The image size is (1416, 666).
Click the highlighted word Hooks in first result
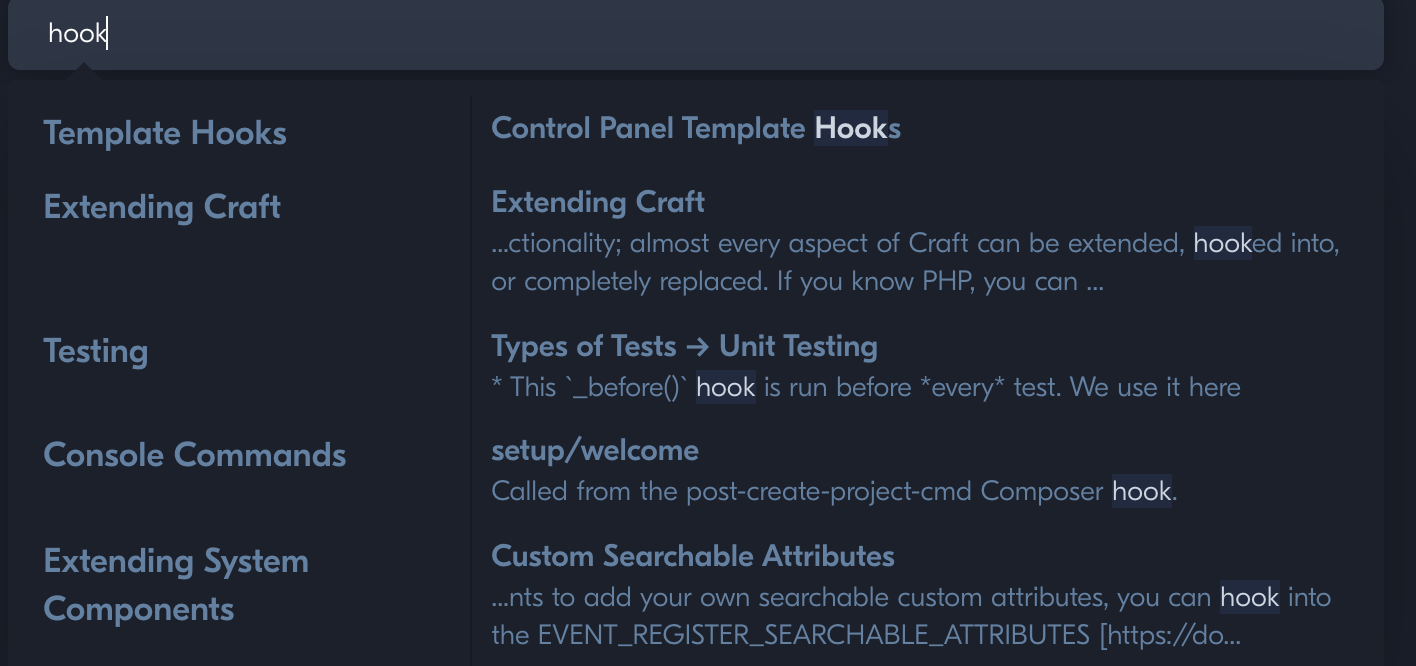pos(851,128)
